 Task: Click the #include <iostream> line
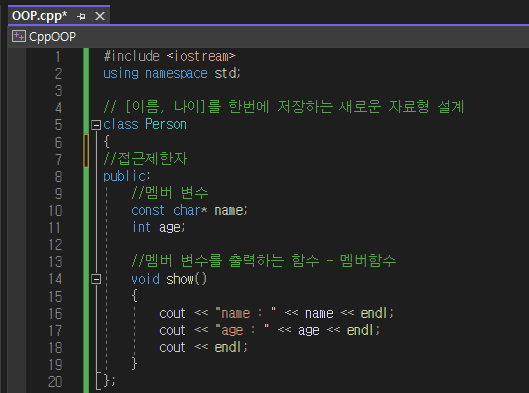169,56
